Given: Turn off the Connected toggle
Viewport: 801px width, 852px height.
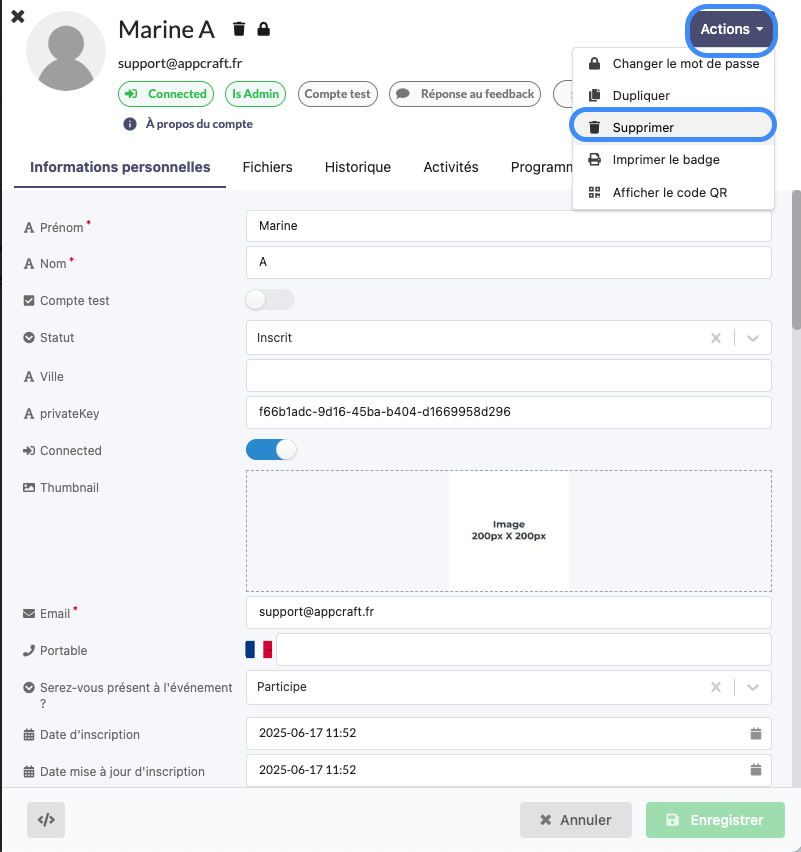Looking at the screenshot, I should (272, 450).
